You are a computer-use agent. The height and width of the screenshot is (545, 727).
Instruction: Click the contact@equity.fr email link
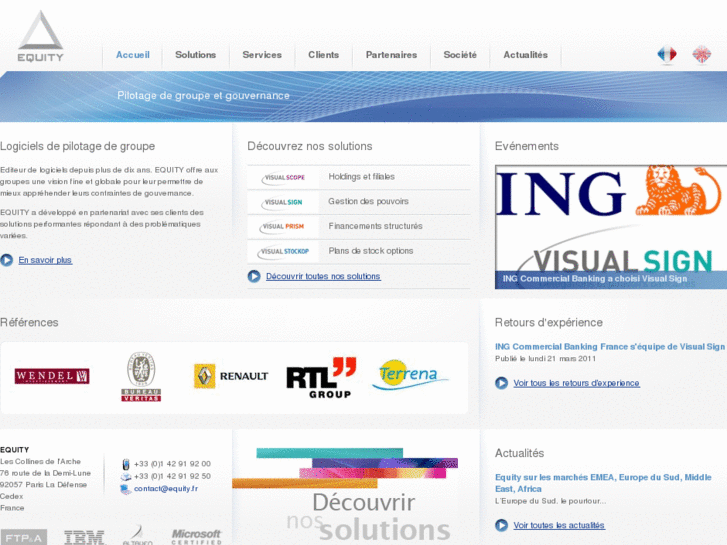(x=166, y=489)
